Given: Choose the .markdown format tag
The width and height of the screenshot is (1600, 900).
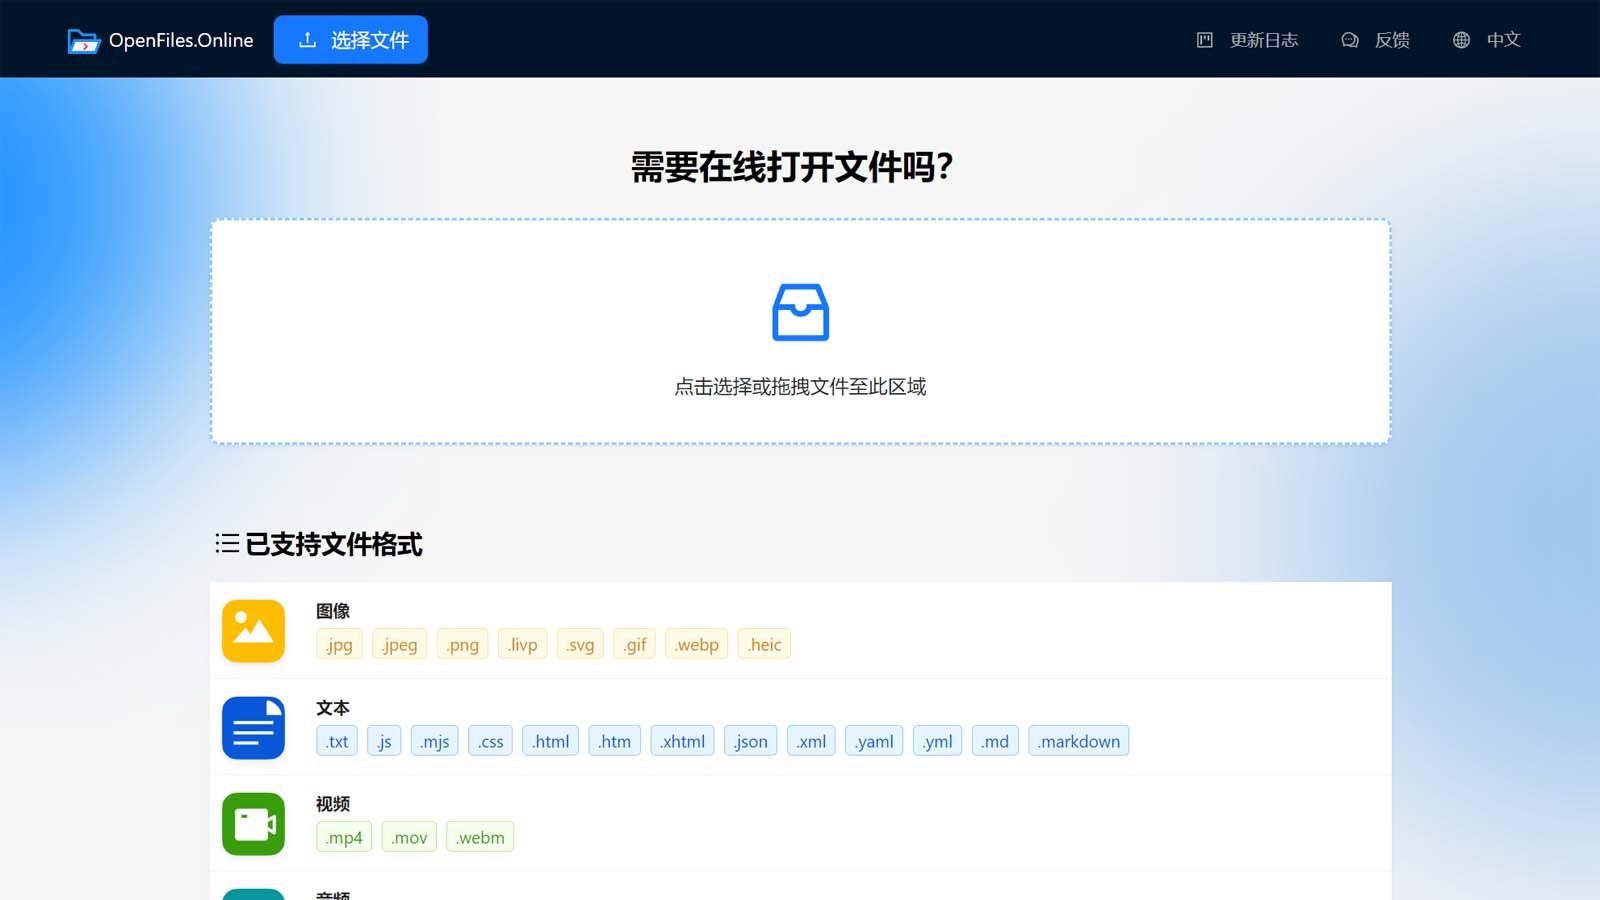Looking at the screenshot, I should (1079, 741).
